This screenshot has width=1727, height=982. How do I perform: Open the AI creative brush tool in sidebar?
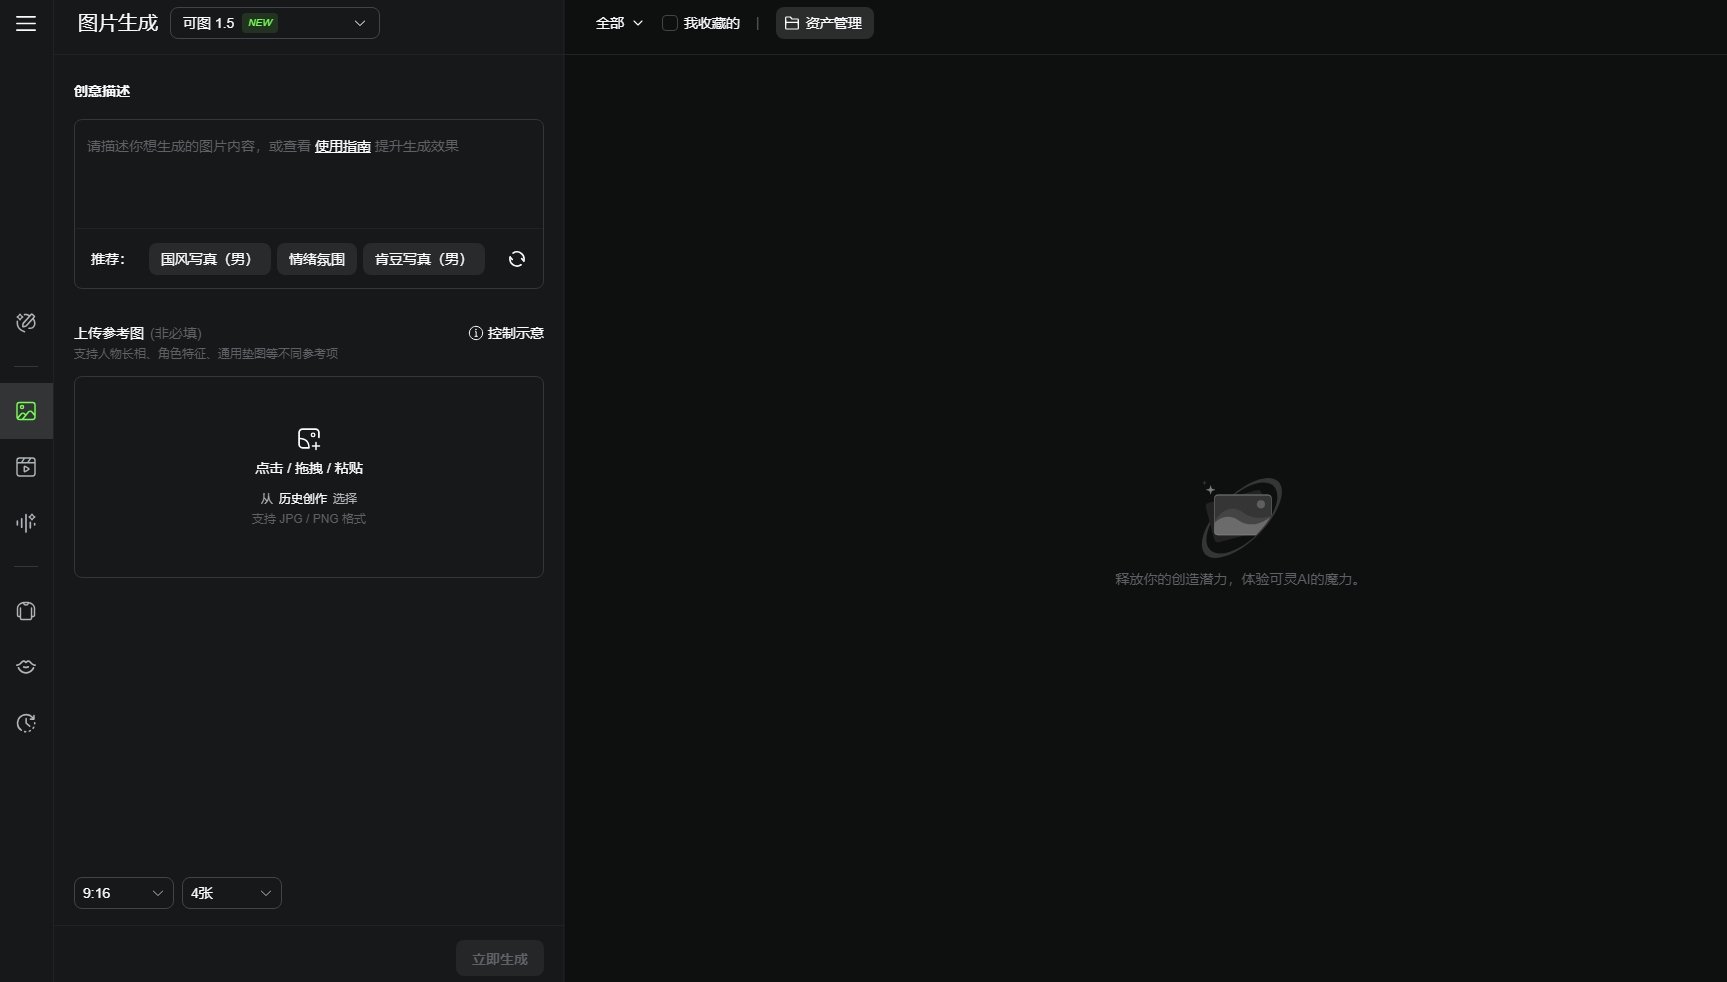point(26,322)
